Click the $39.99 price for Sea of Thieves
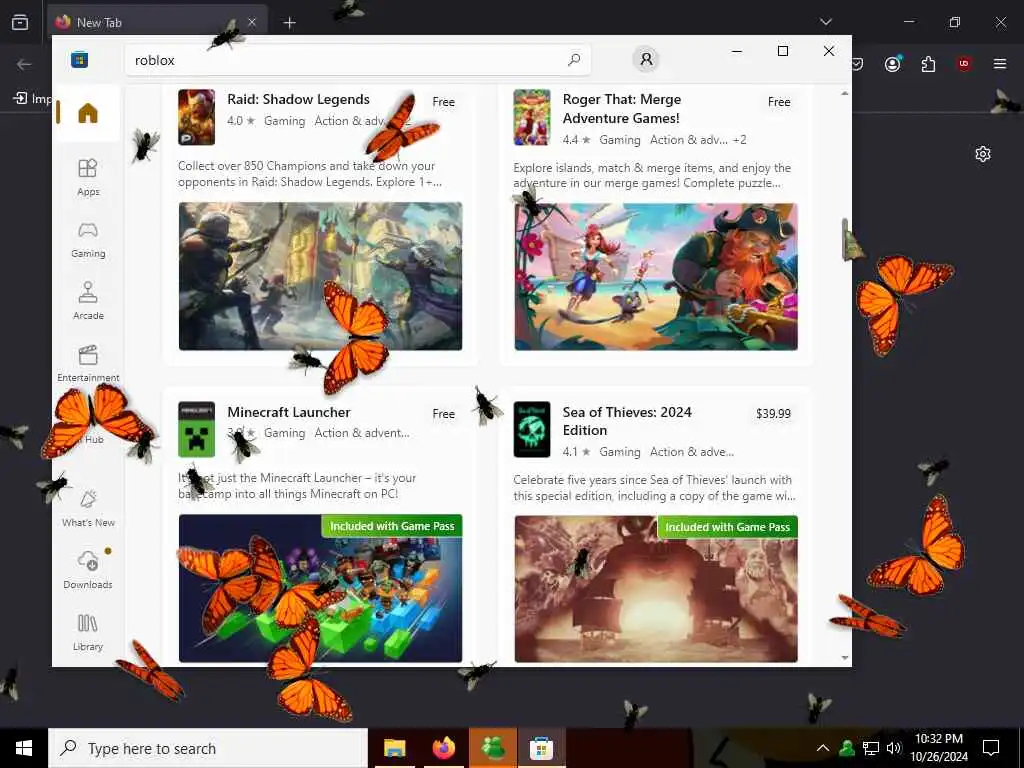 773,414
